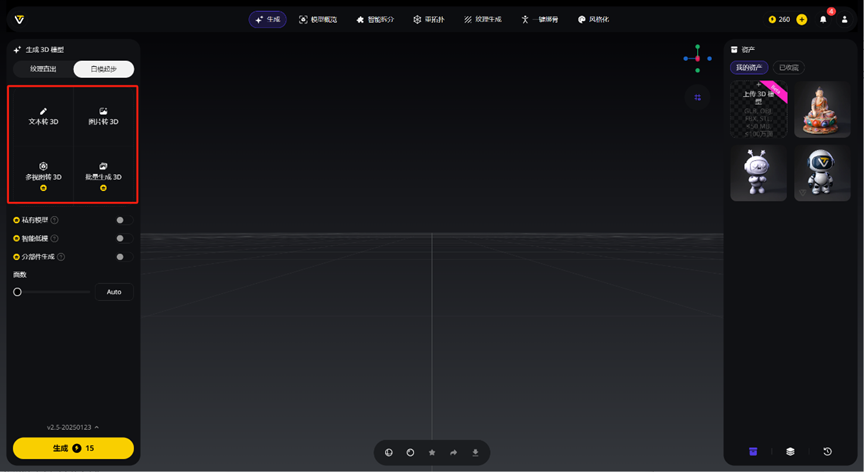
Task: Select the 文本转 3D (text to 3D) option
Action: click(43, 116)
